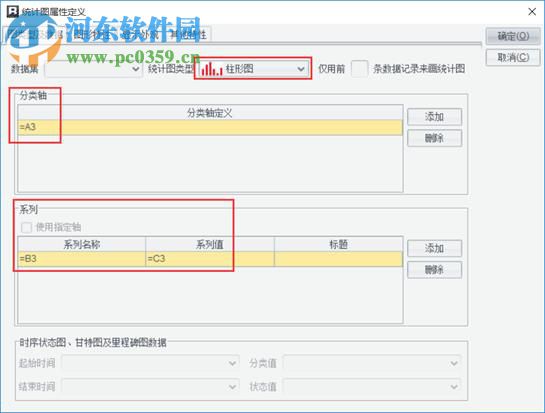
Task: Click 取消(C) to cancel dialog
Action: click(513, 57)
